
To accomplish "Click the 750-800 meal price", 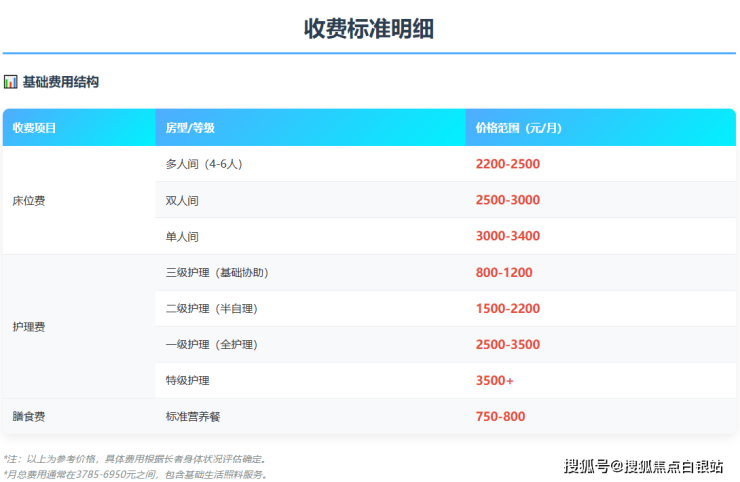I will click(x=500, y=416).
